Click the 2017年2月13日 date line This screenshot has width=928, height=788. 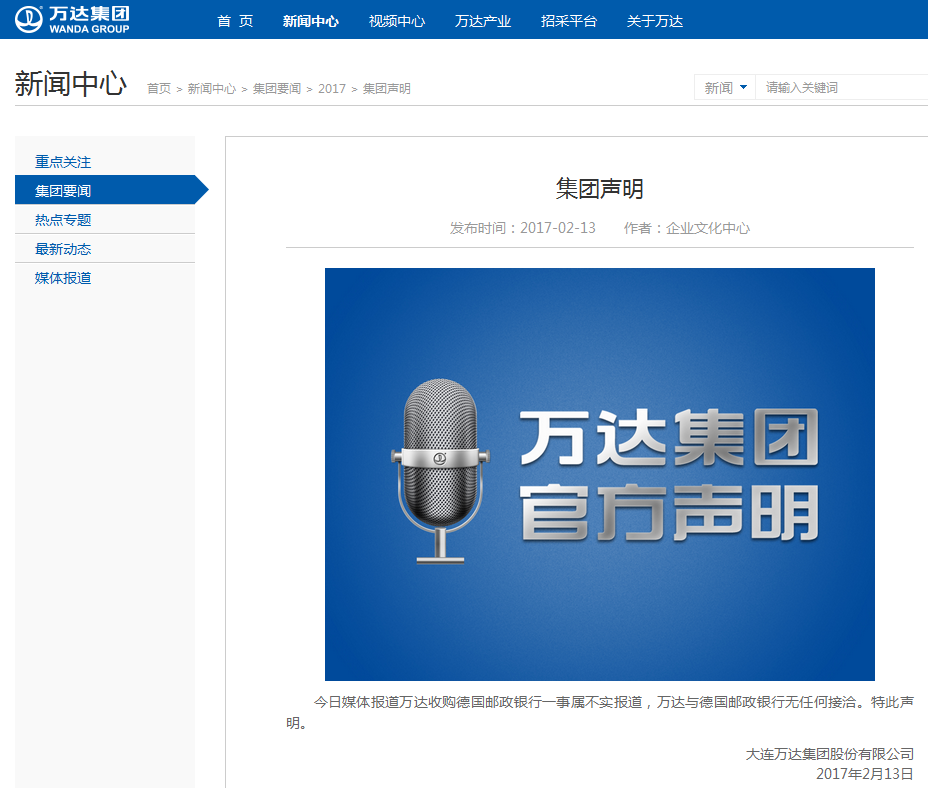click(865, 773)
